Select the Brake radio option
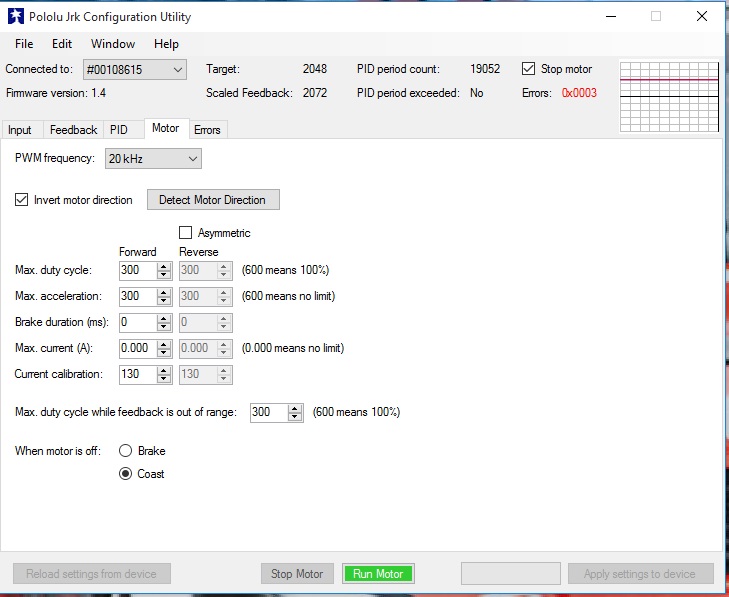 tap(126, 451)
